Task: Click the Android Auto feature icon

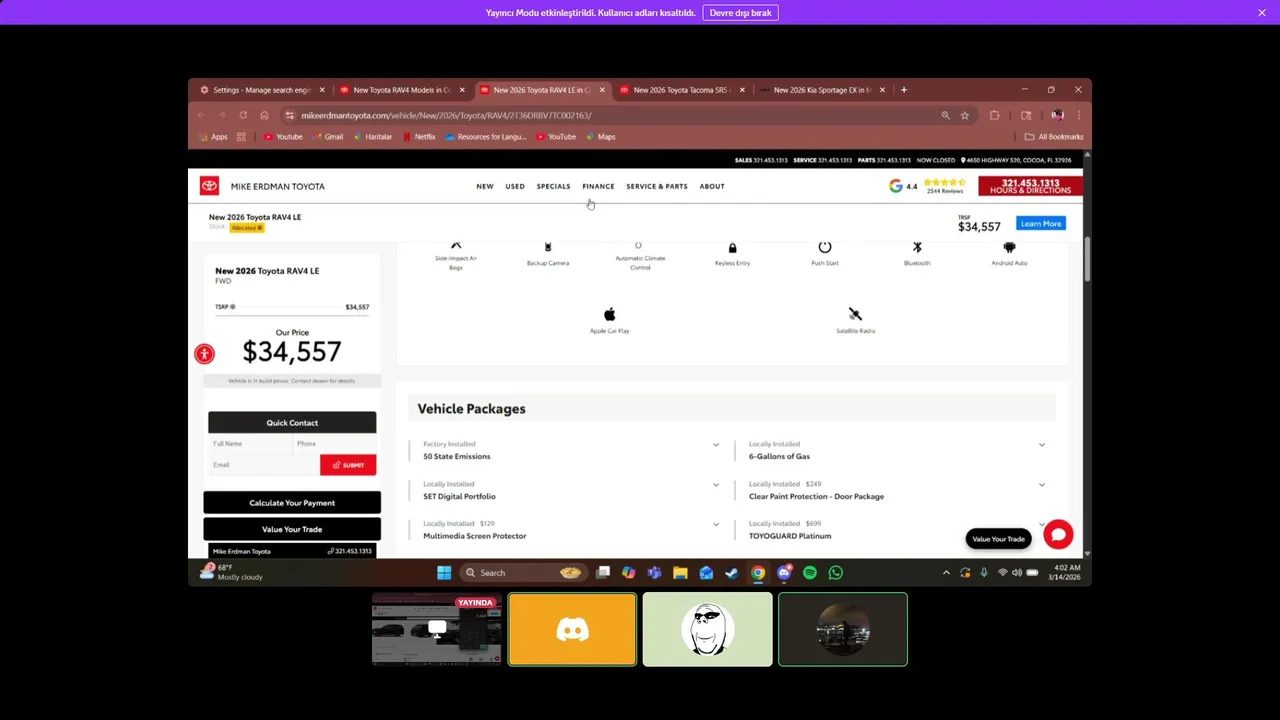Action: click(x=1009, y=247)
